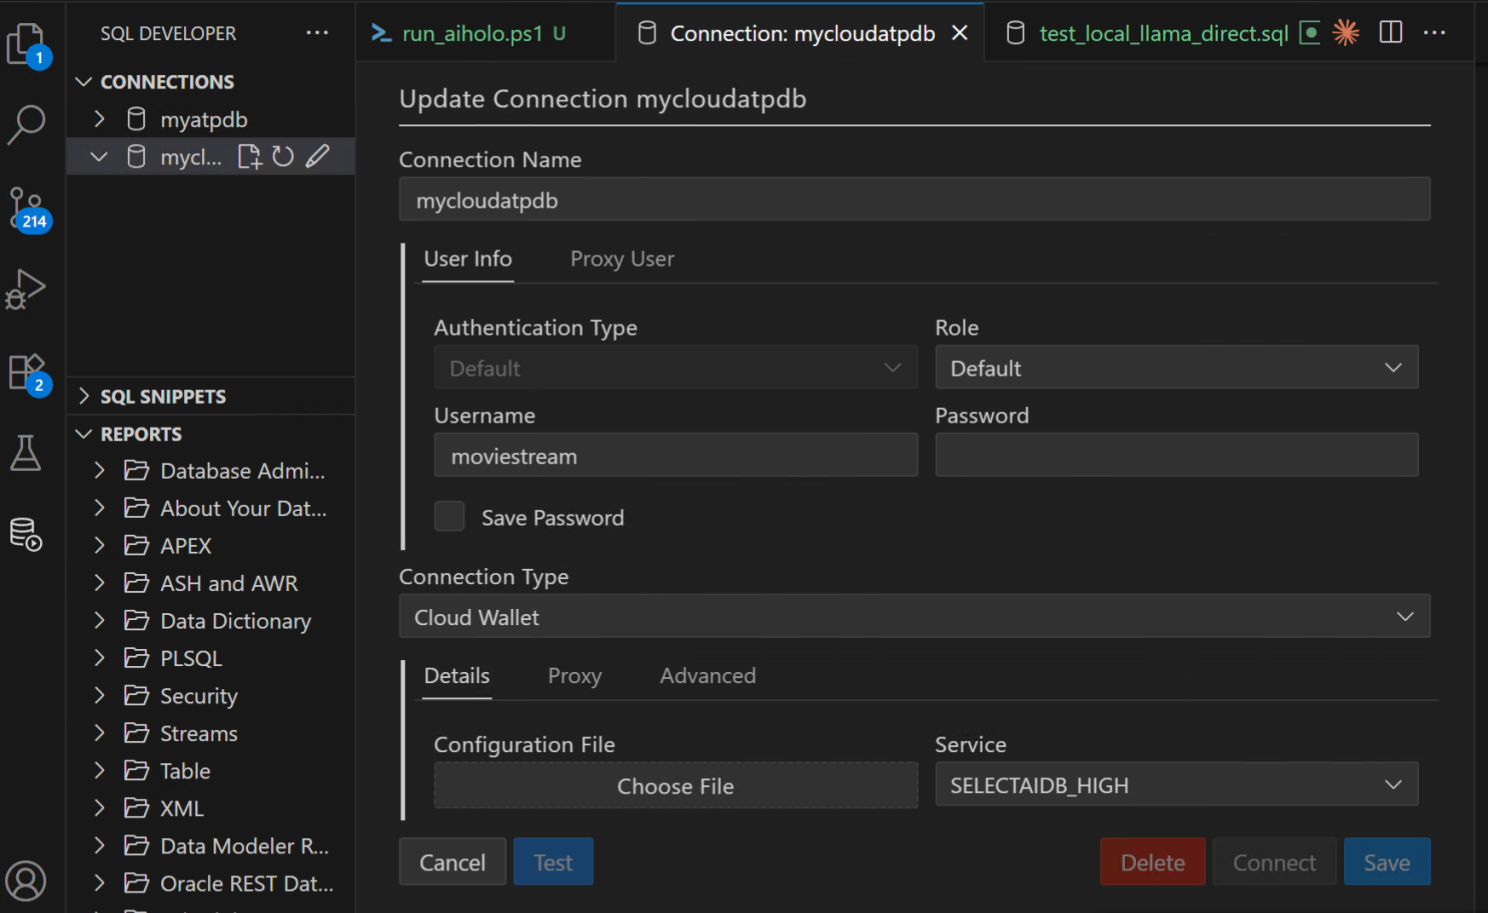Edit the connection using the pencil icon
1488x913 pixels.
click(318, 156)
